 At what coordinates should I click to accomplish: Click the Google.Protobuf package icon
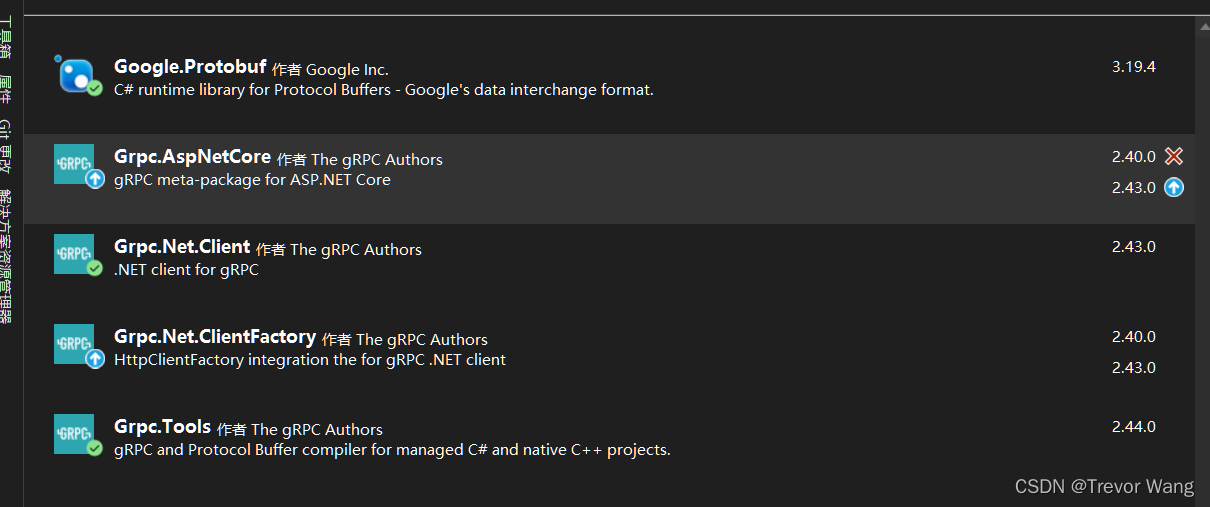pos(76,75)
